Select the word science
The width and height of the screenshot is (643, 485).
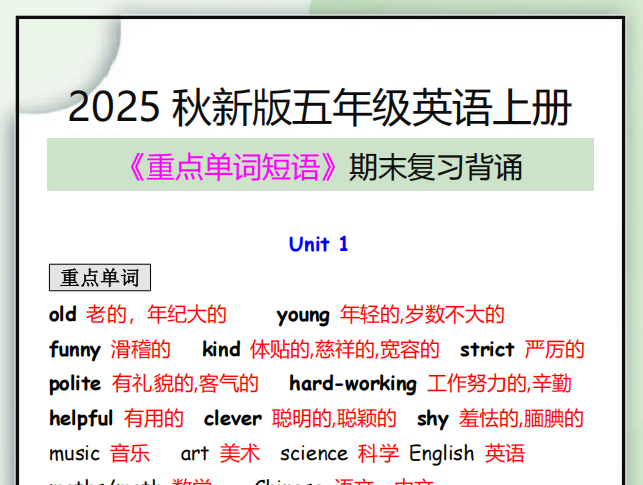(x=313, y=453)
